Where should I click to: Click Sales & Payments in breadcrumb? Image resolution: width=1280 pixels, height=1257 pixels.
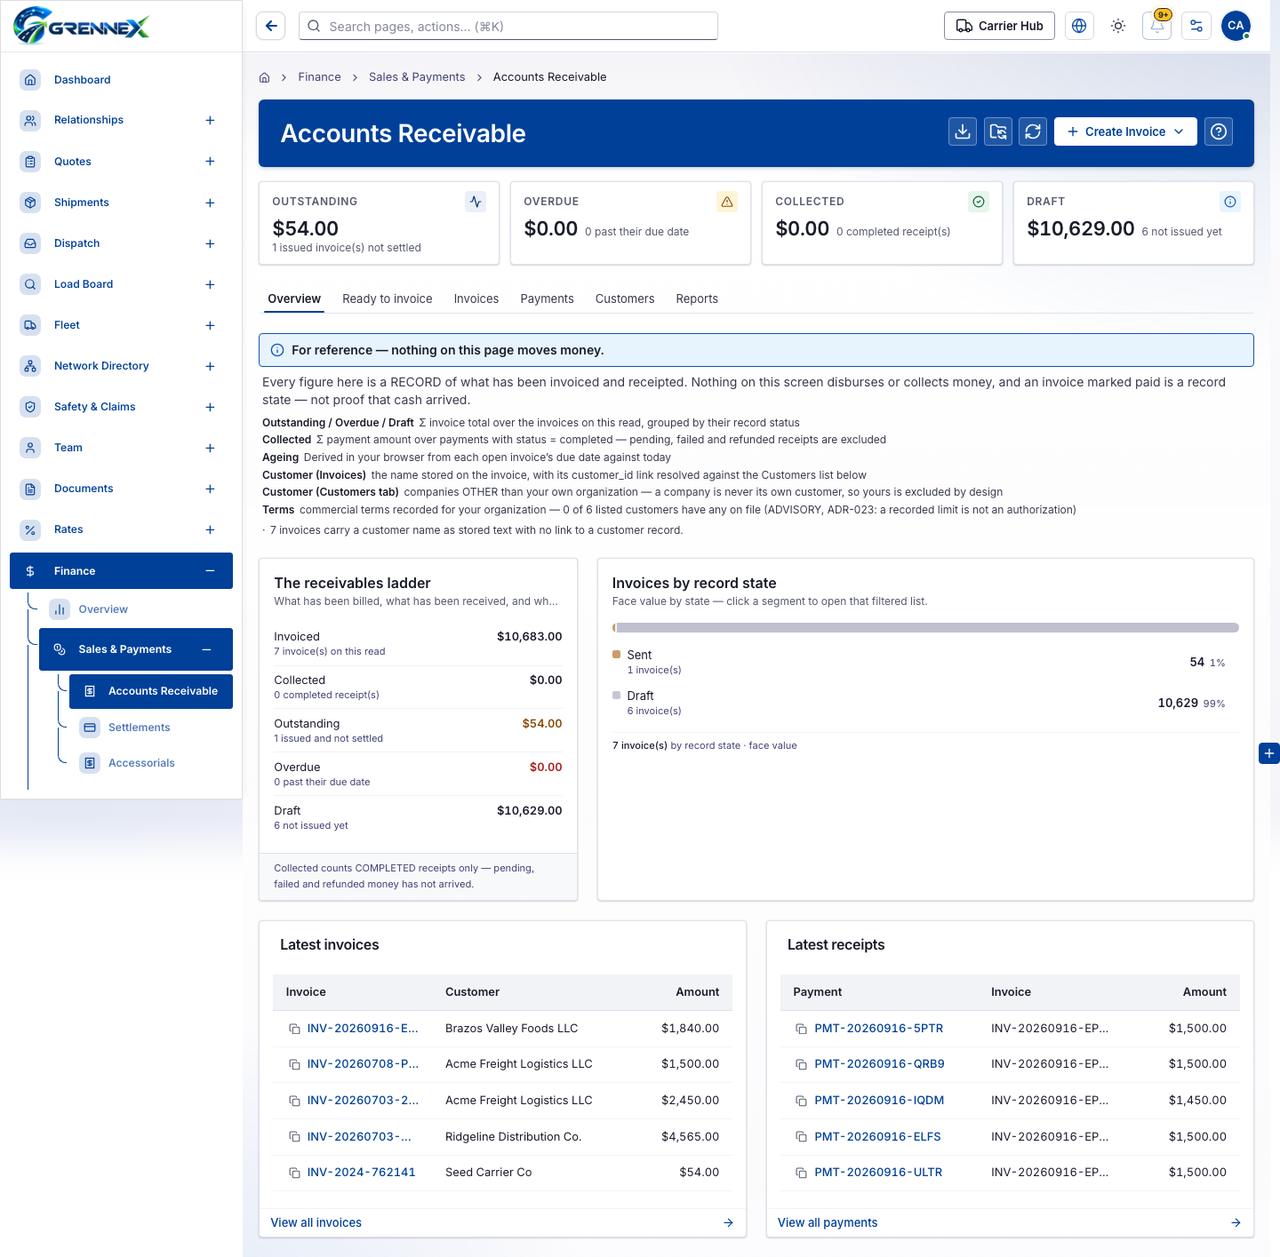point(417,77)
